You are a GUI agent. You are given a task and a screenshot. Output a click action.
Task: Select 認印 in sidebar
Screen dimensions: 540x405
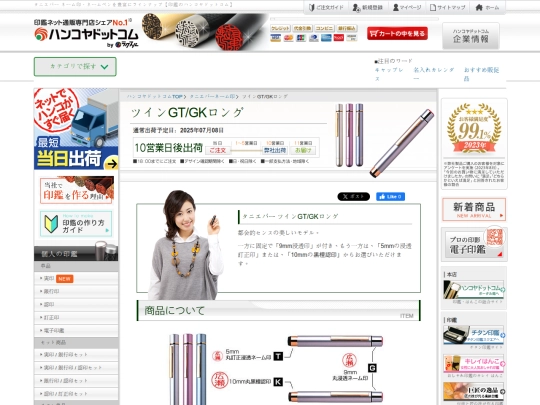(x=76, y=304)
